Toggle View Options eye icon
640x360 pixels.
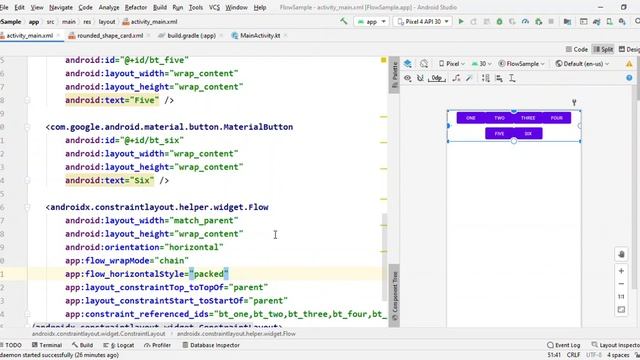point(407,78)
